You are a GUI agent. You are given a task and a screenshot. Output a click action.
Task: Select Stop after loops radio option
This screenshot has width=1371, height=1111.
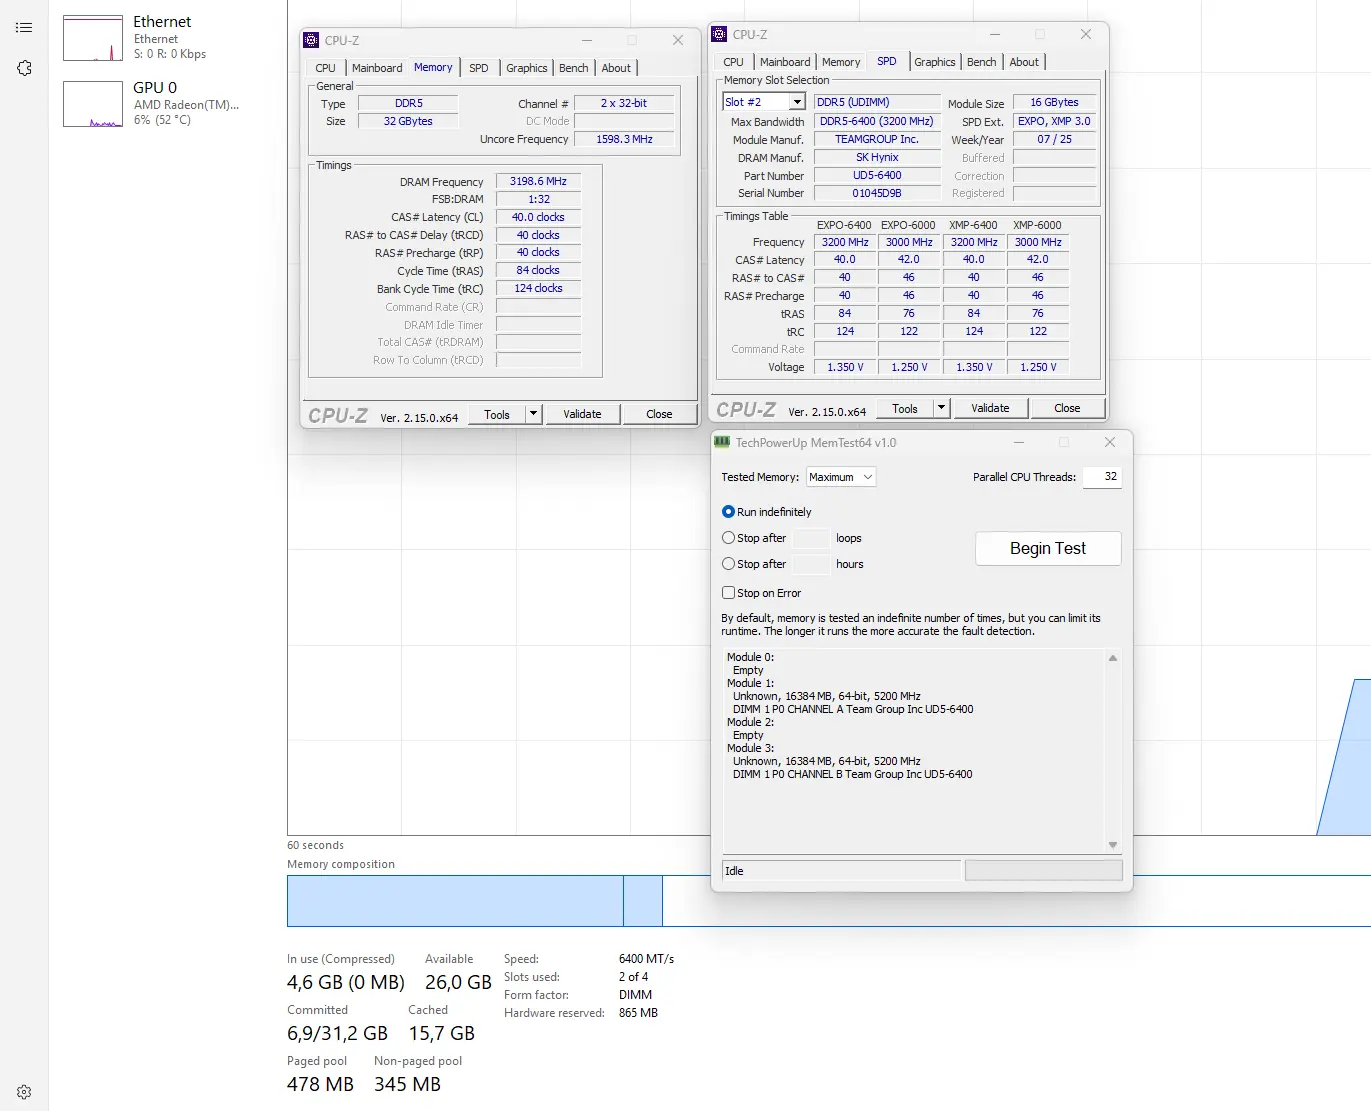tap(728, 538)
